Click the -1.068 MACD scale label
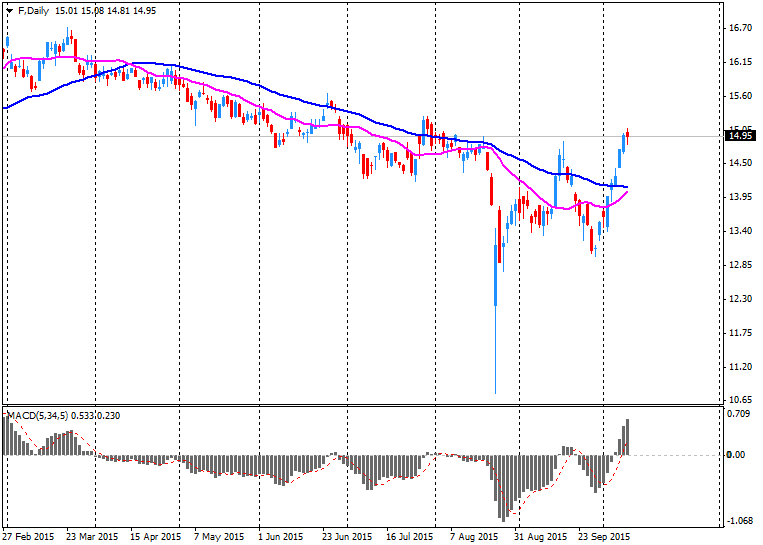 coord(739,521)
